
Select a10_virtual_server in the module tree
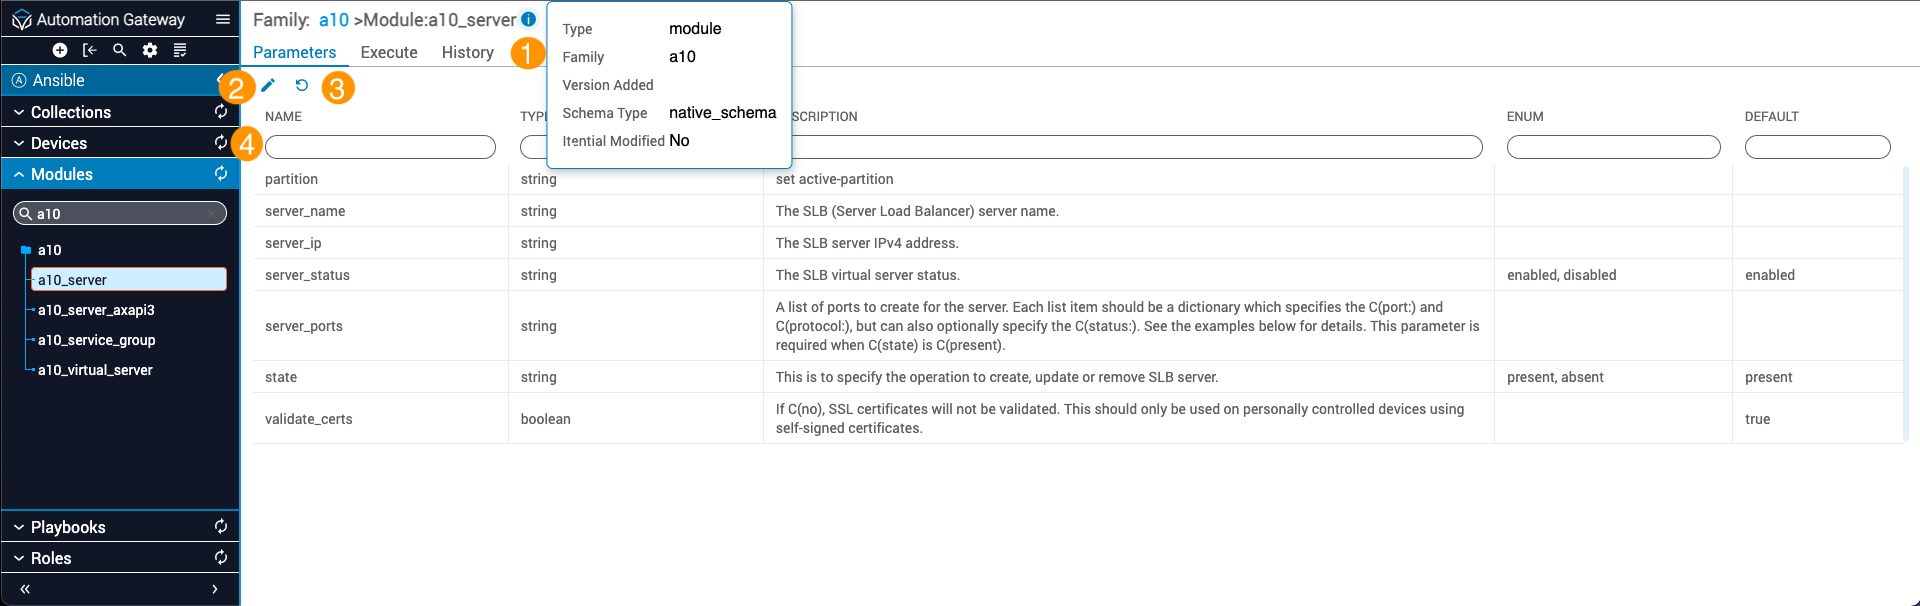pyautogui.click(x=95, y=370)
